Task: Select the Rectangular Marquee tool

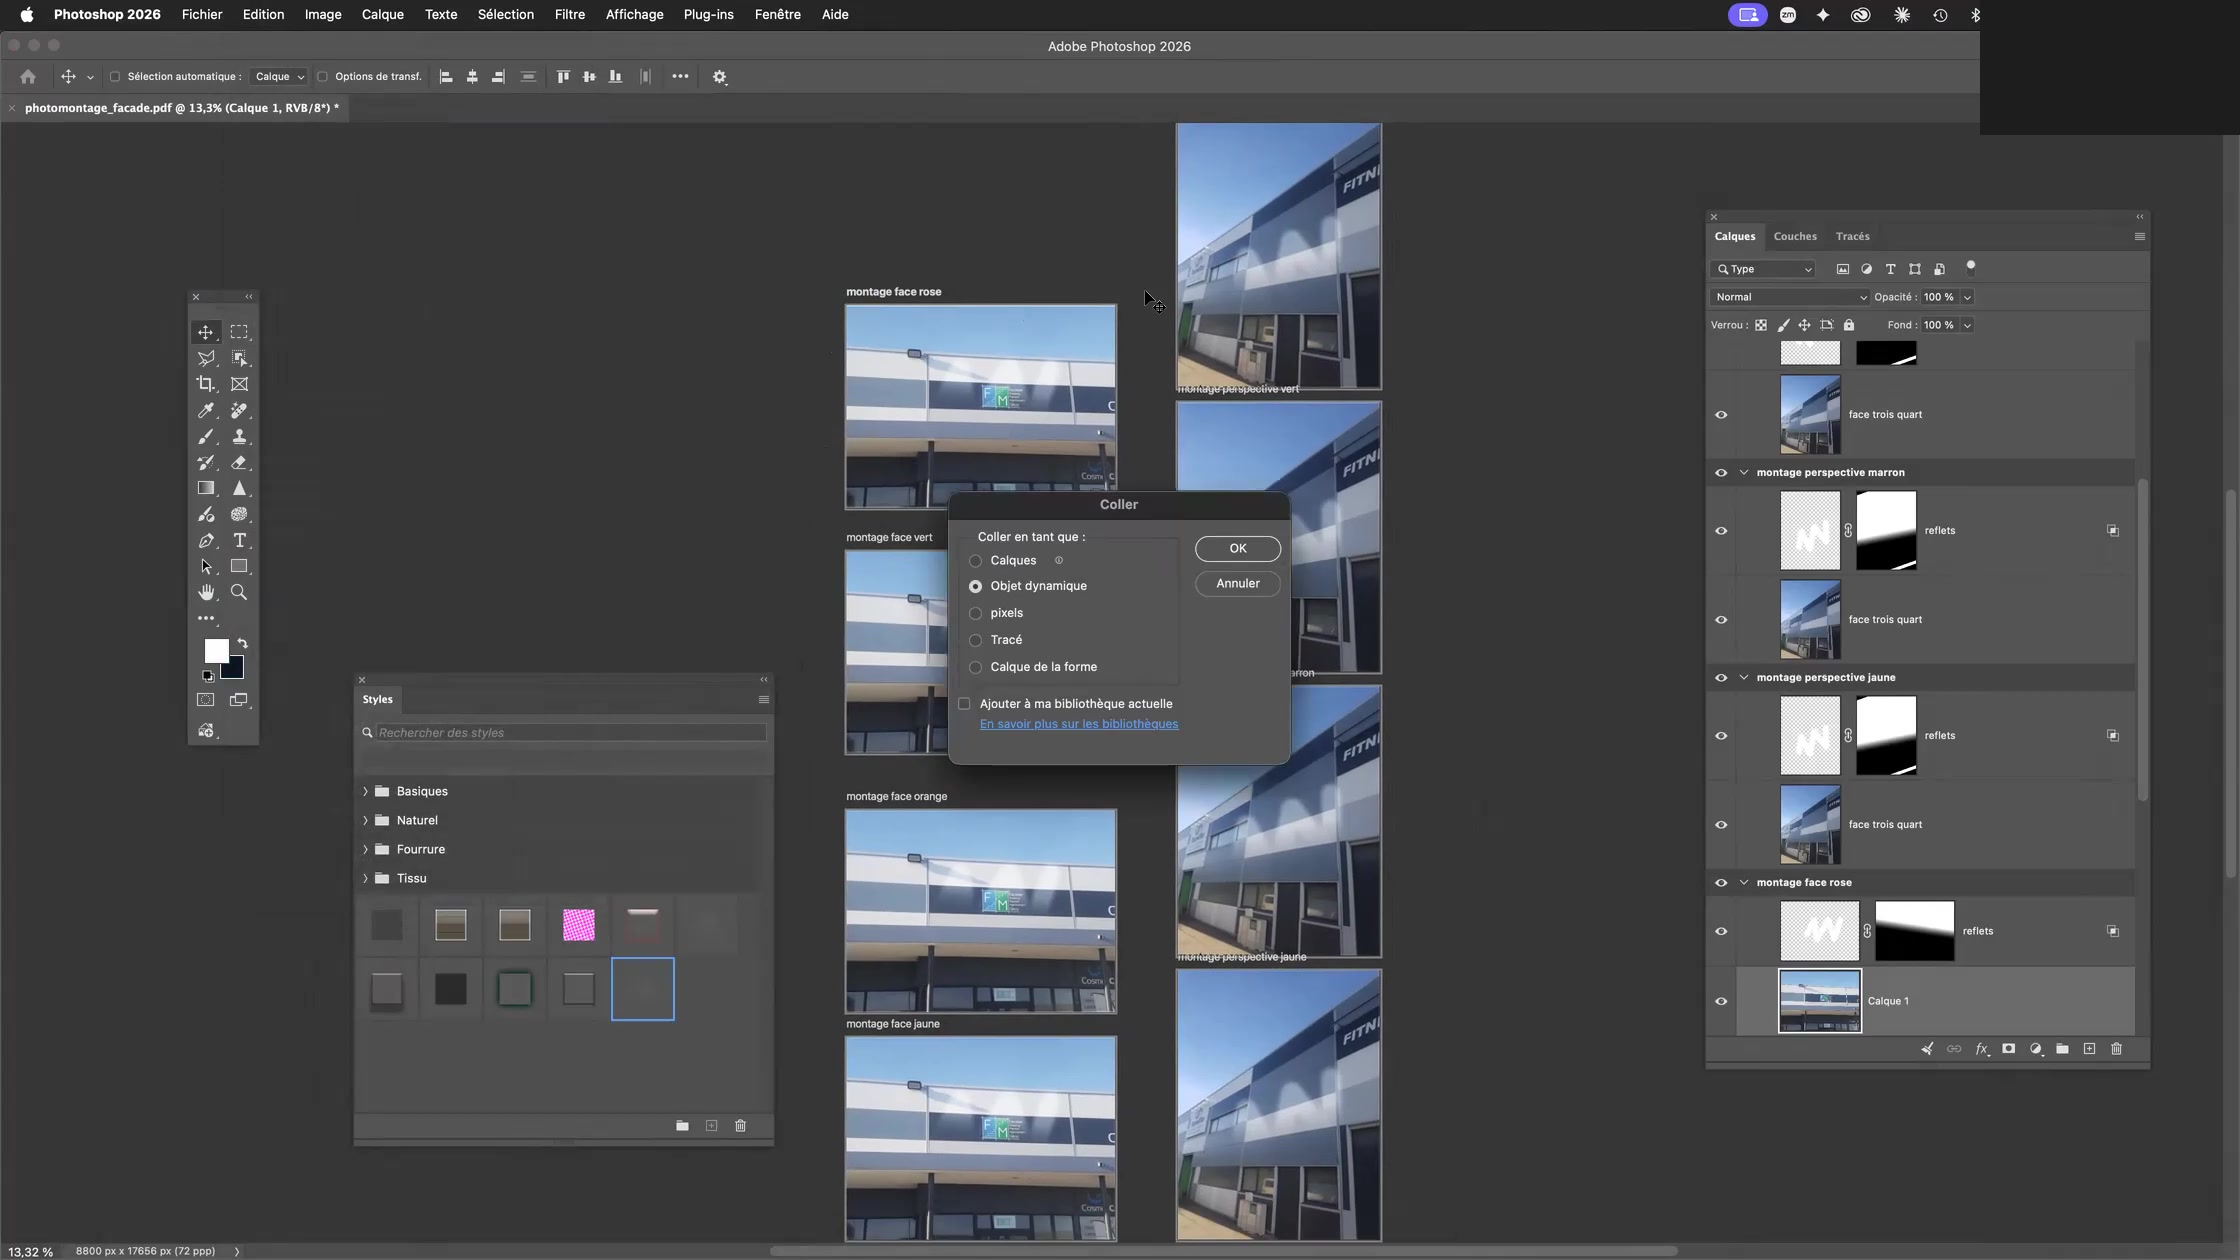Action: point(239,332)
